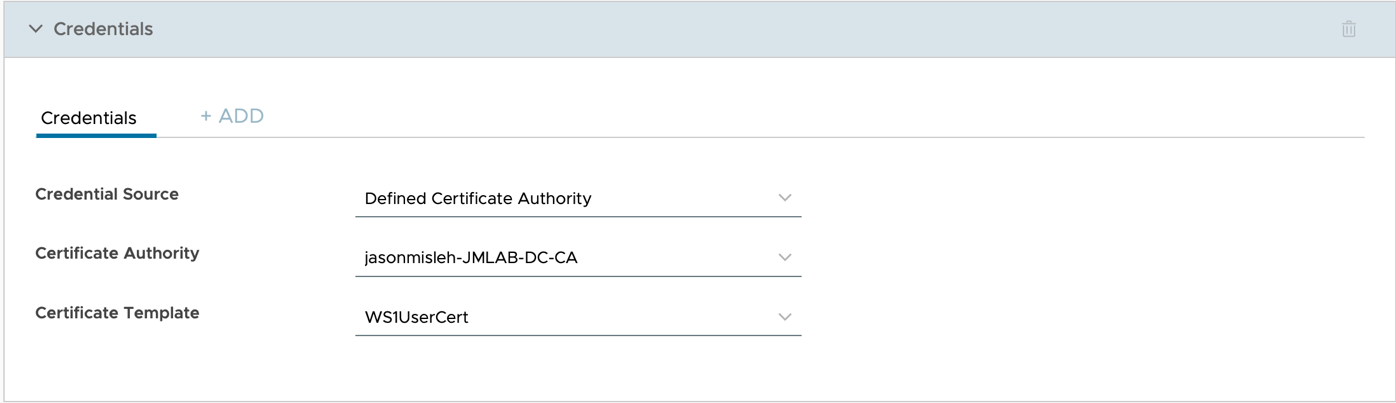Click the Credential Source field label
1396x403 pixels.
[107, 194]
